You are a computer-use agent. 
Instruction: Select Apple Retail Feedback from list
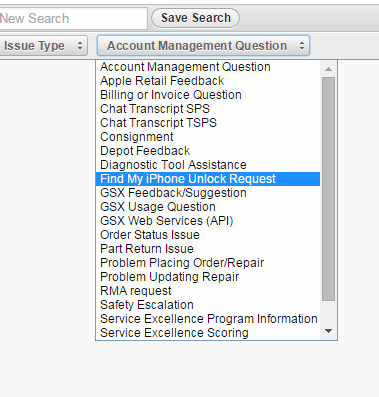pyautogui.click(x=208, y=81)
